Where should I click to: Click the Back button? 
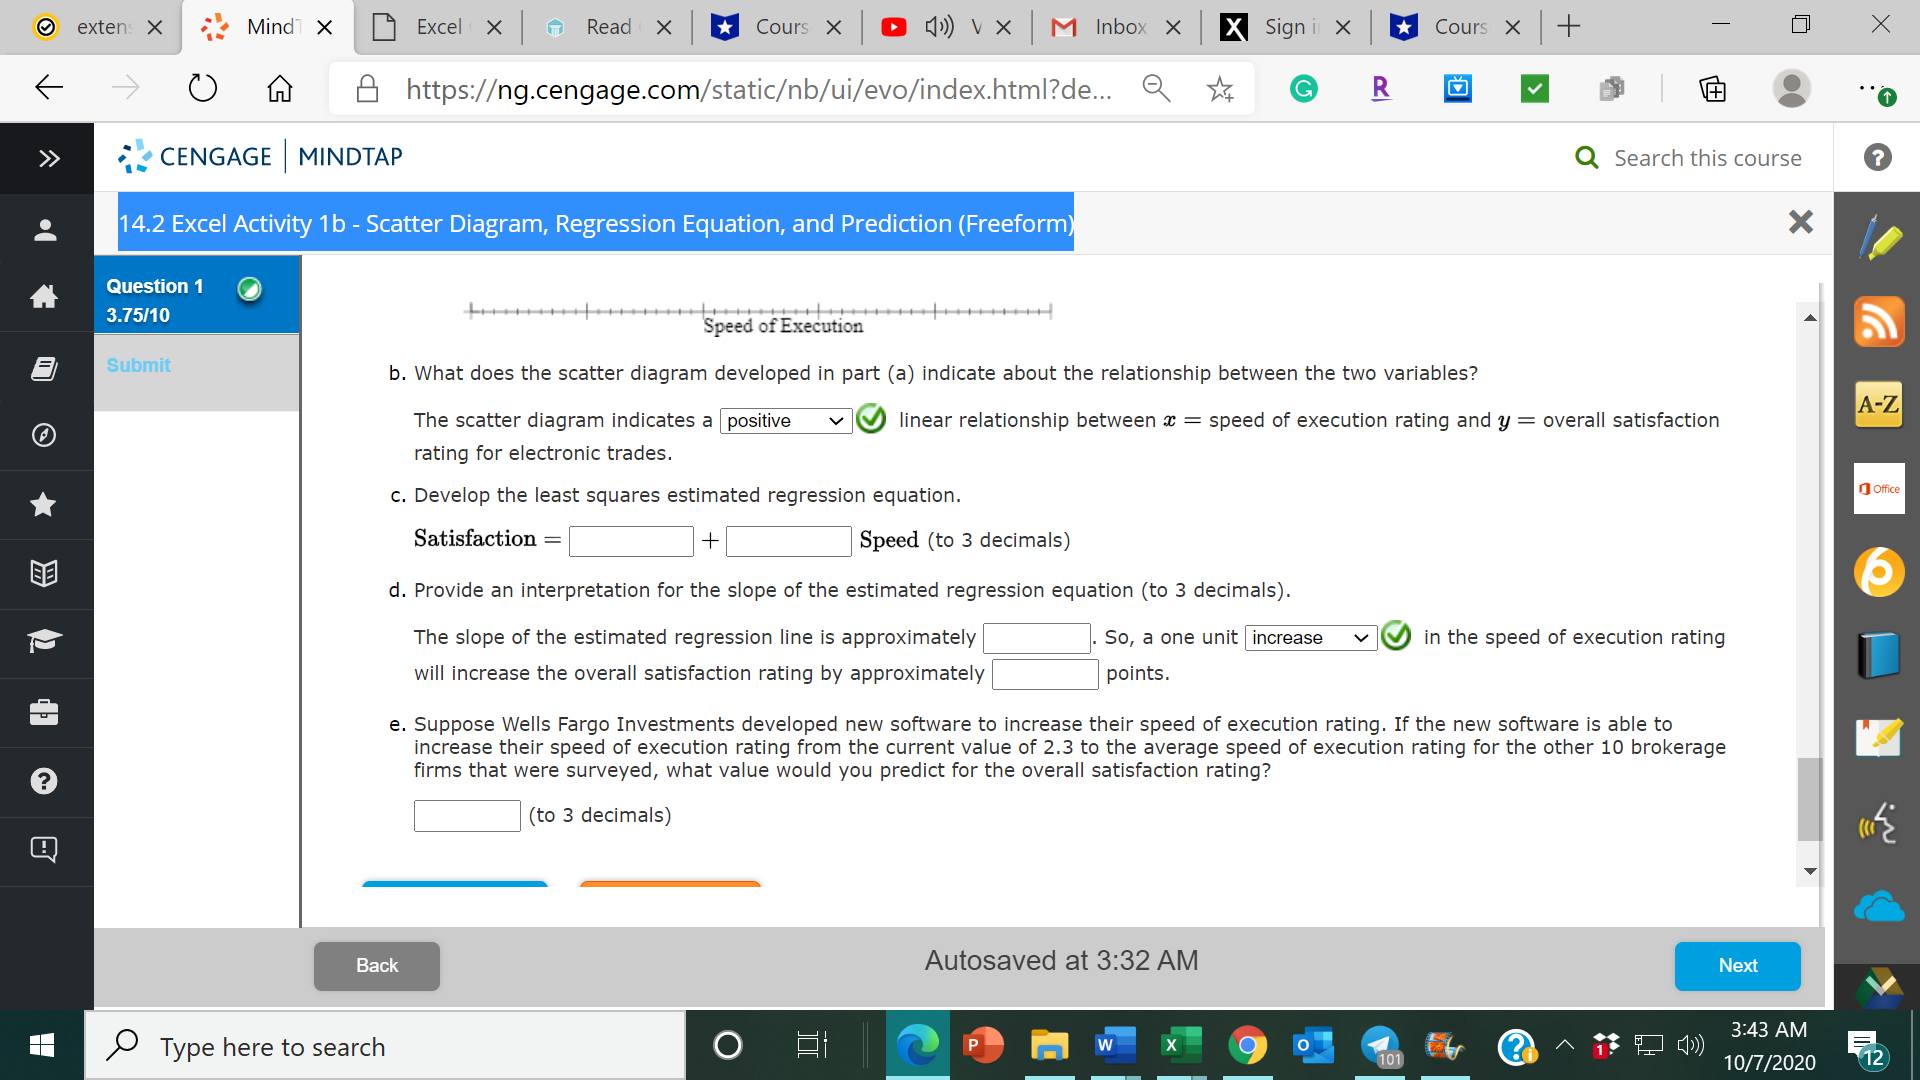[376, 966]
